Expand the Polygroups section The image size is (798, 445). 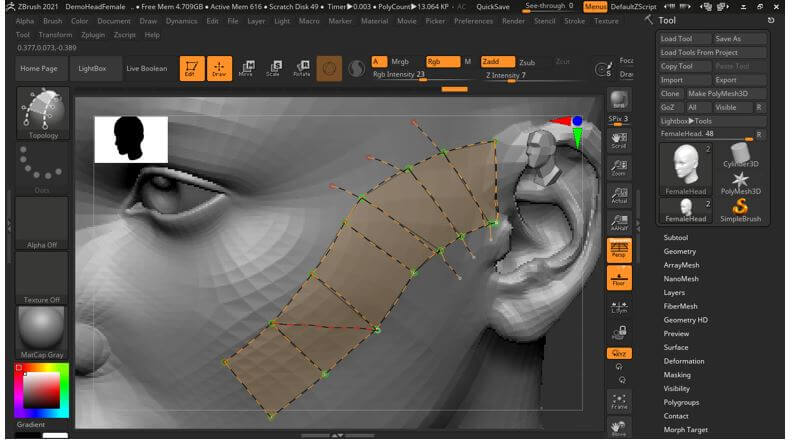point(681,402)
